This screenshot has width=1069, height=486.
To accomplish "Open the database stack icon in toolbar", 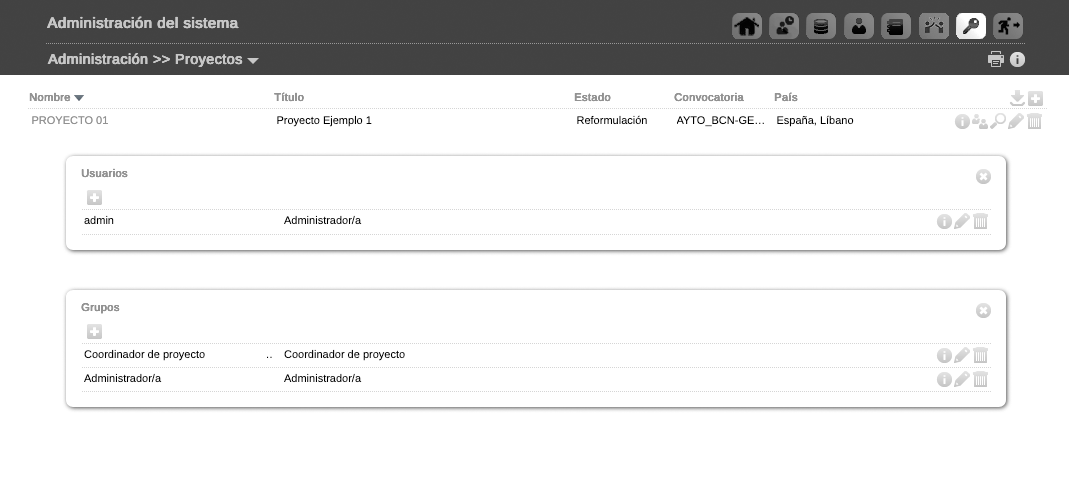I will [821, 26].
